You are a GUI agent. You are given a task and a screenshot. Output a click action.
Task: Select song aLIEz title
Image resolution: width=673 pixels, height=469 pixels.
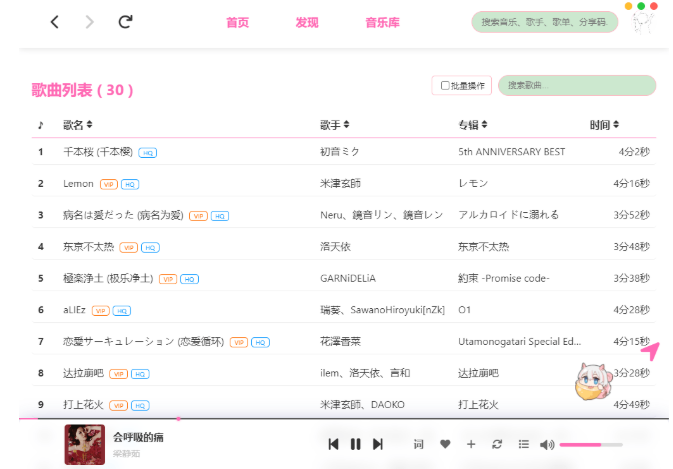(74, 310)
